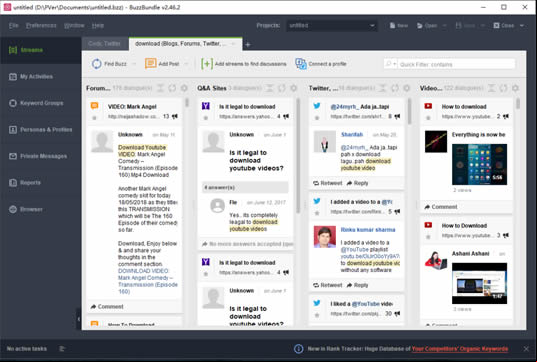Open the Help menu

98,26
